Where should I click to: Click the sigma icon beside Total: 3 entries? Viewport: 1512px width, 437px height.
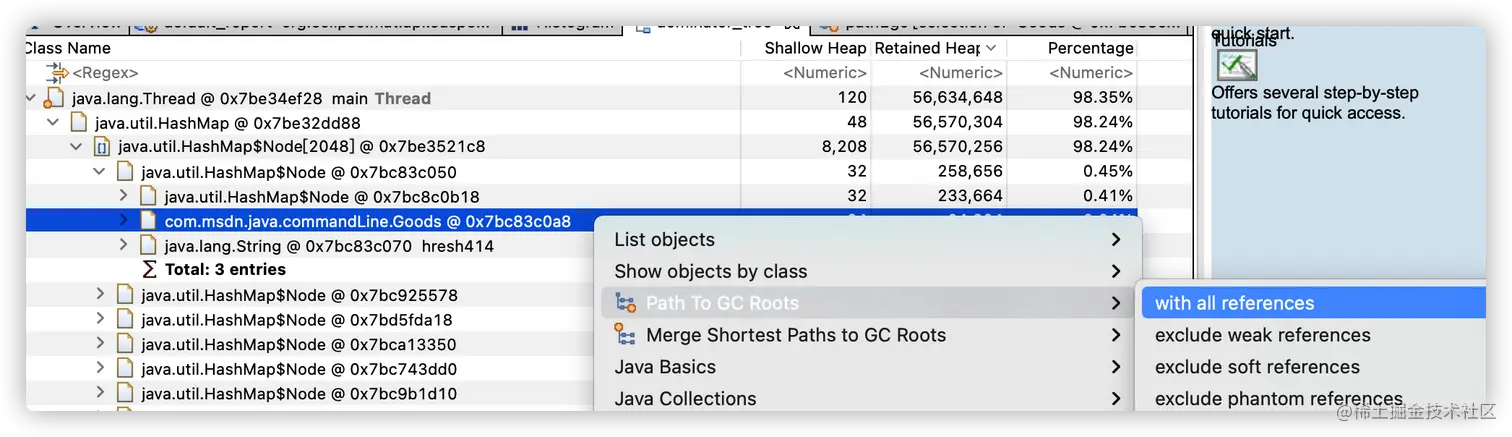(x=149, y=269)
